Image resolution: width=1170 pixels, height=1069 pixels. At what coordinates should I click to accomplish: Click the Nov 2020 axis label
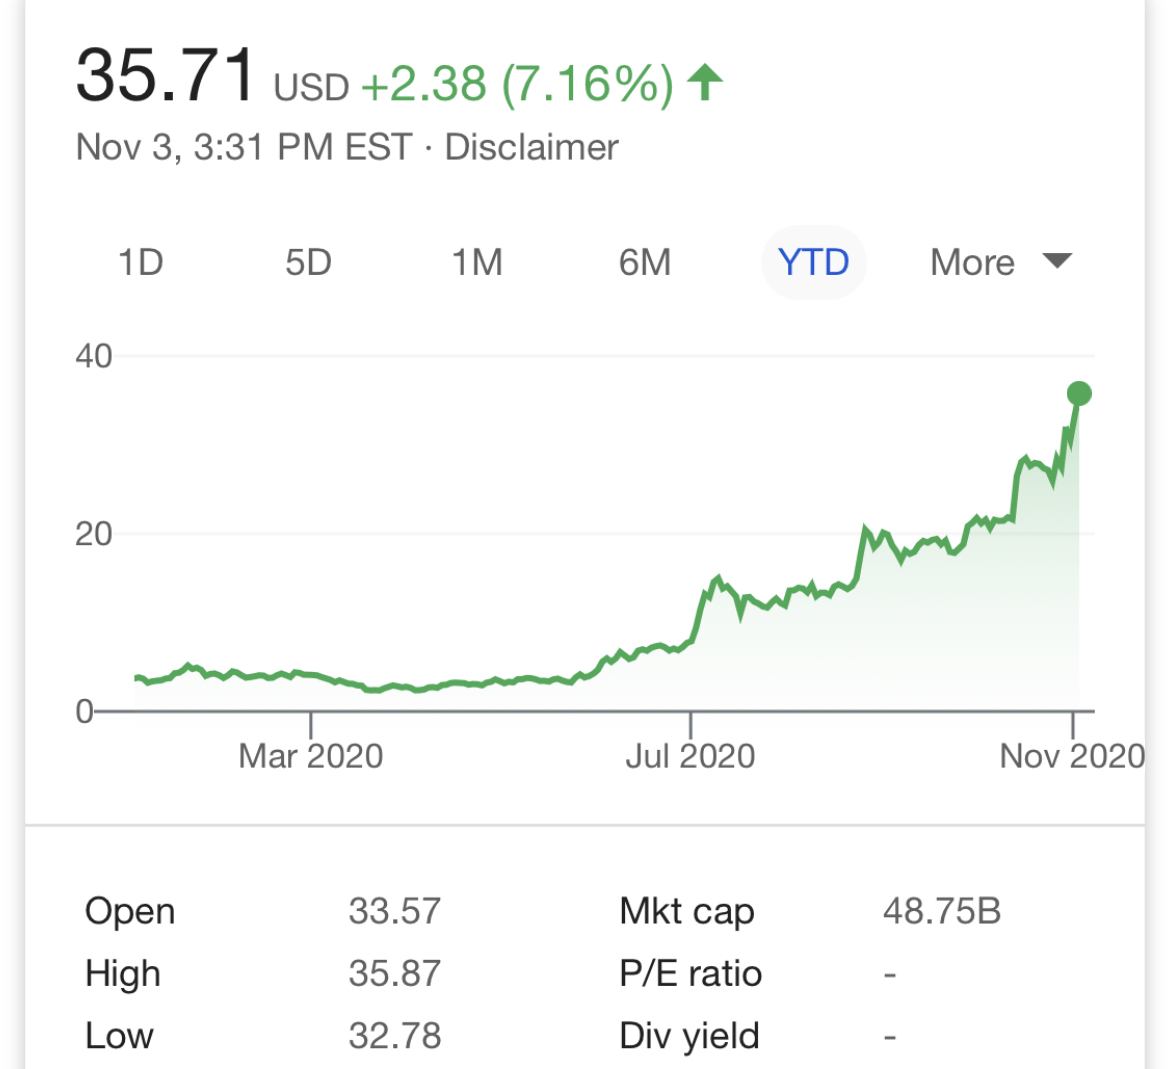pos(1072,756)
